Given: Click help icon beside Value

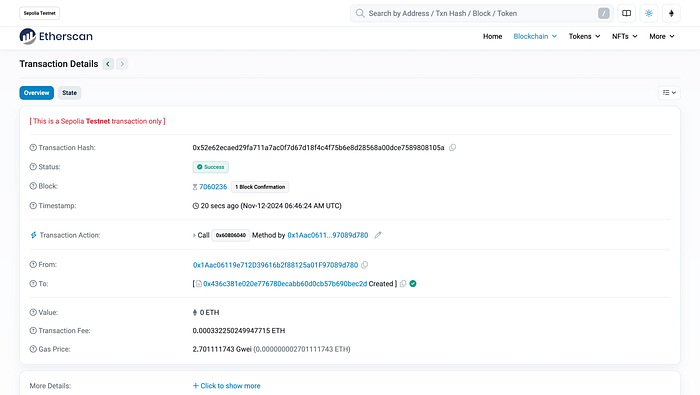Looking at the screenshot, I should tap(33, 312).
